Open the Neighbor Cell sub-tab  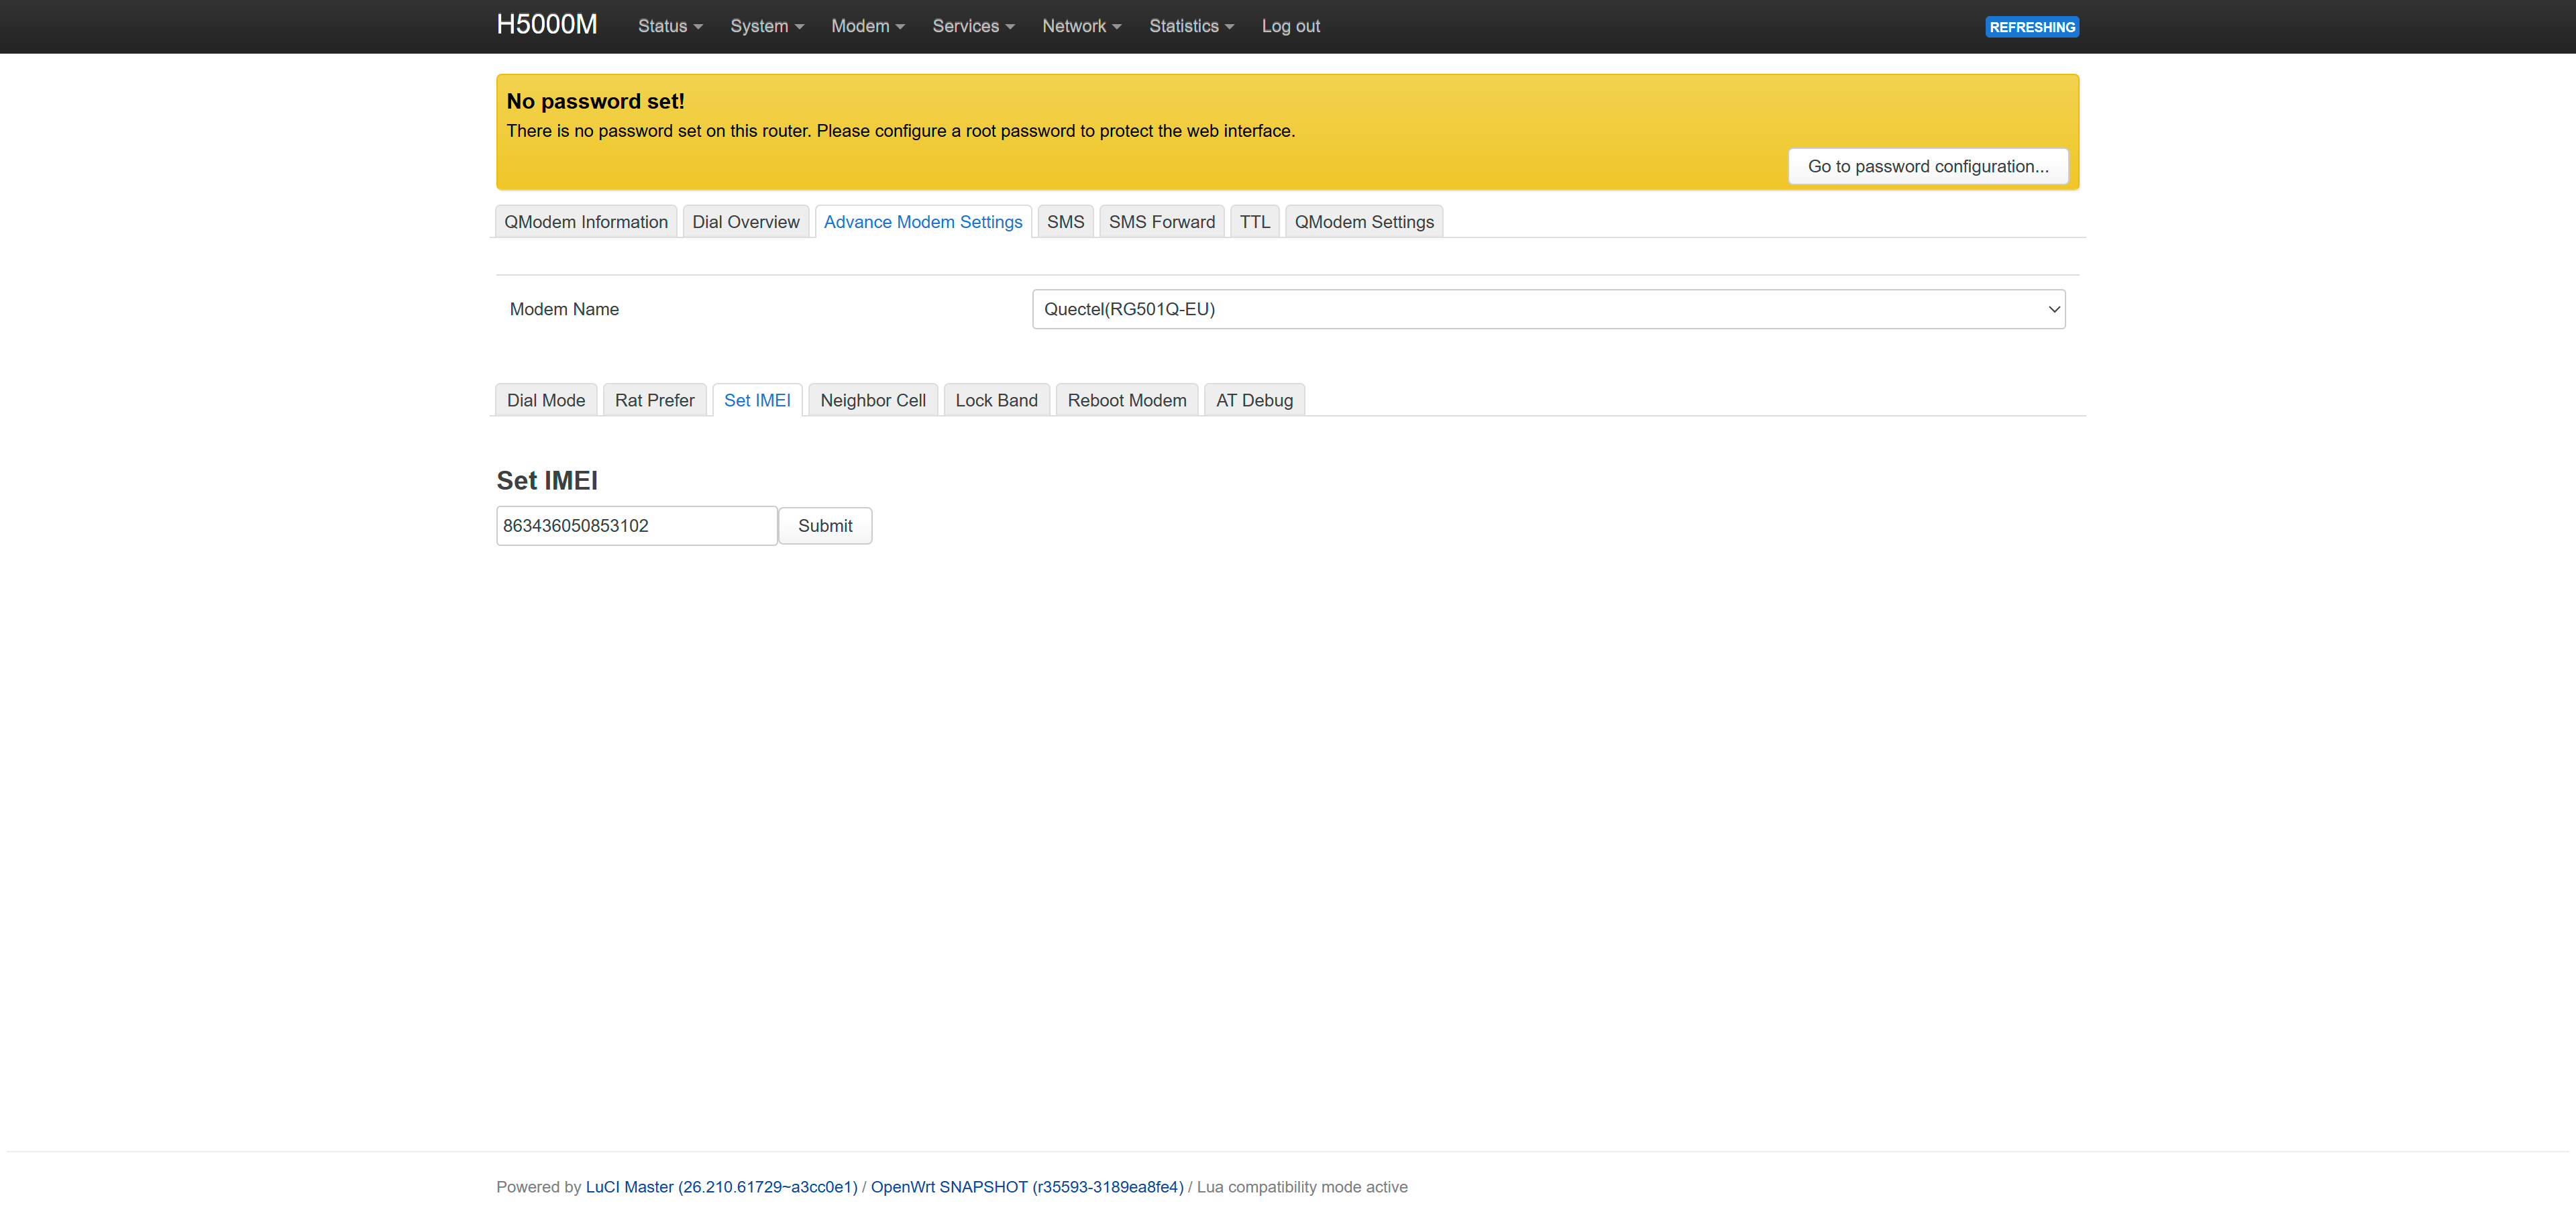(872, 400)
